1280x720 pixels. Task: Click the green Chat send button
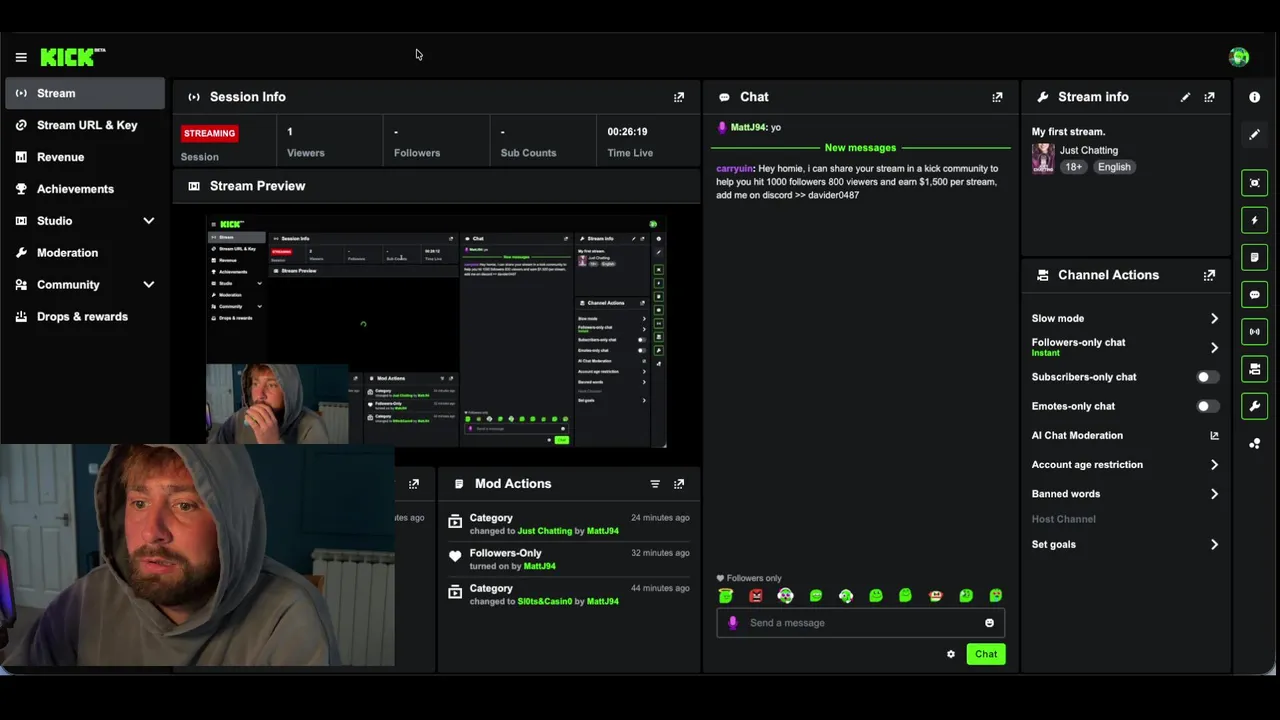986,654
